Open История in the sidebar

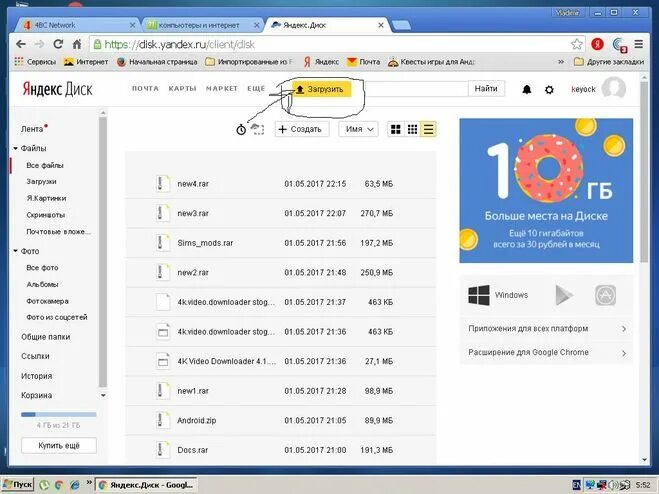pyautogui.click(x=37, y=376)
